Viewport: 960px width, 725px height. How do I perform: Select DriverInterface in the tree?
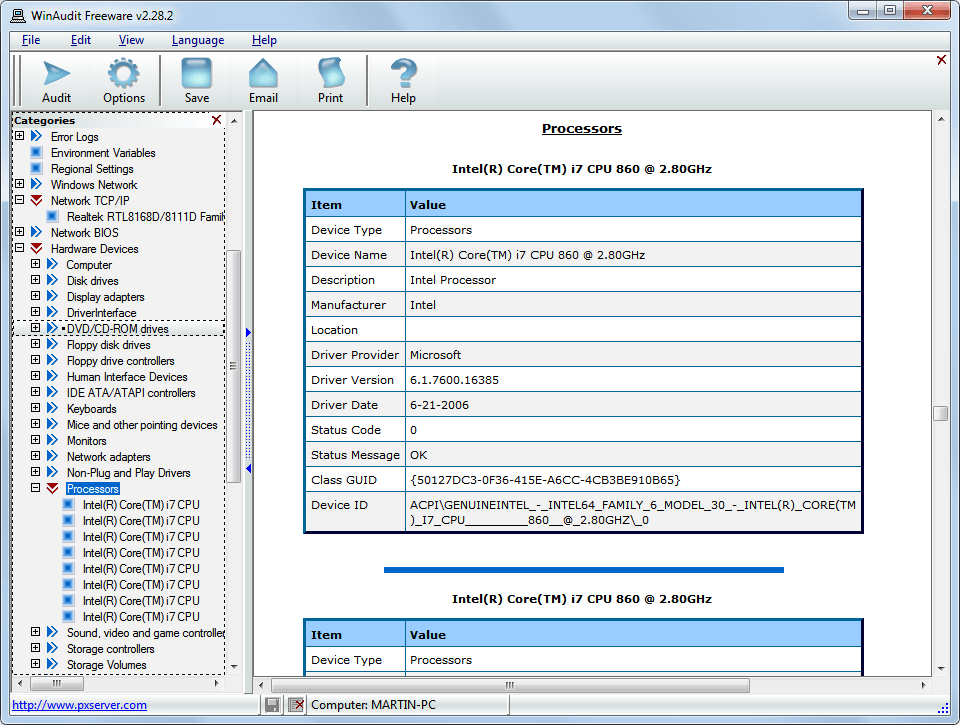click(102, 313)
